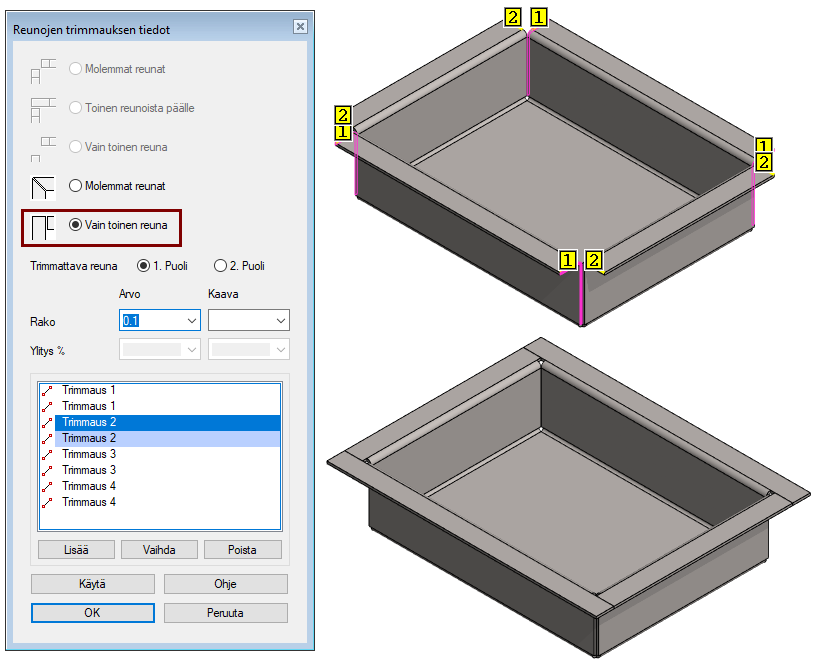
Task: Click the mitre corner icon beside enabled Molemmat reunat
Action: pos(43,188)
